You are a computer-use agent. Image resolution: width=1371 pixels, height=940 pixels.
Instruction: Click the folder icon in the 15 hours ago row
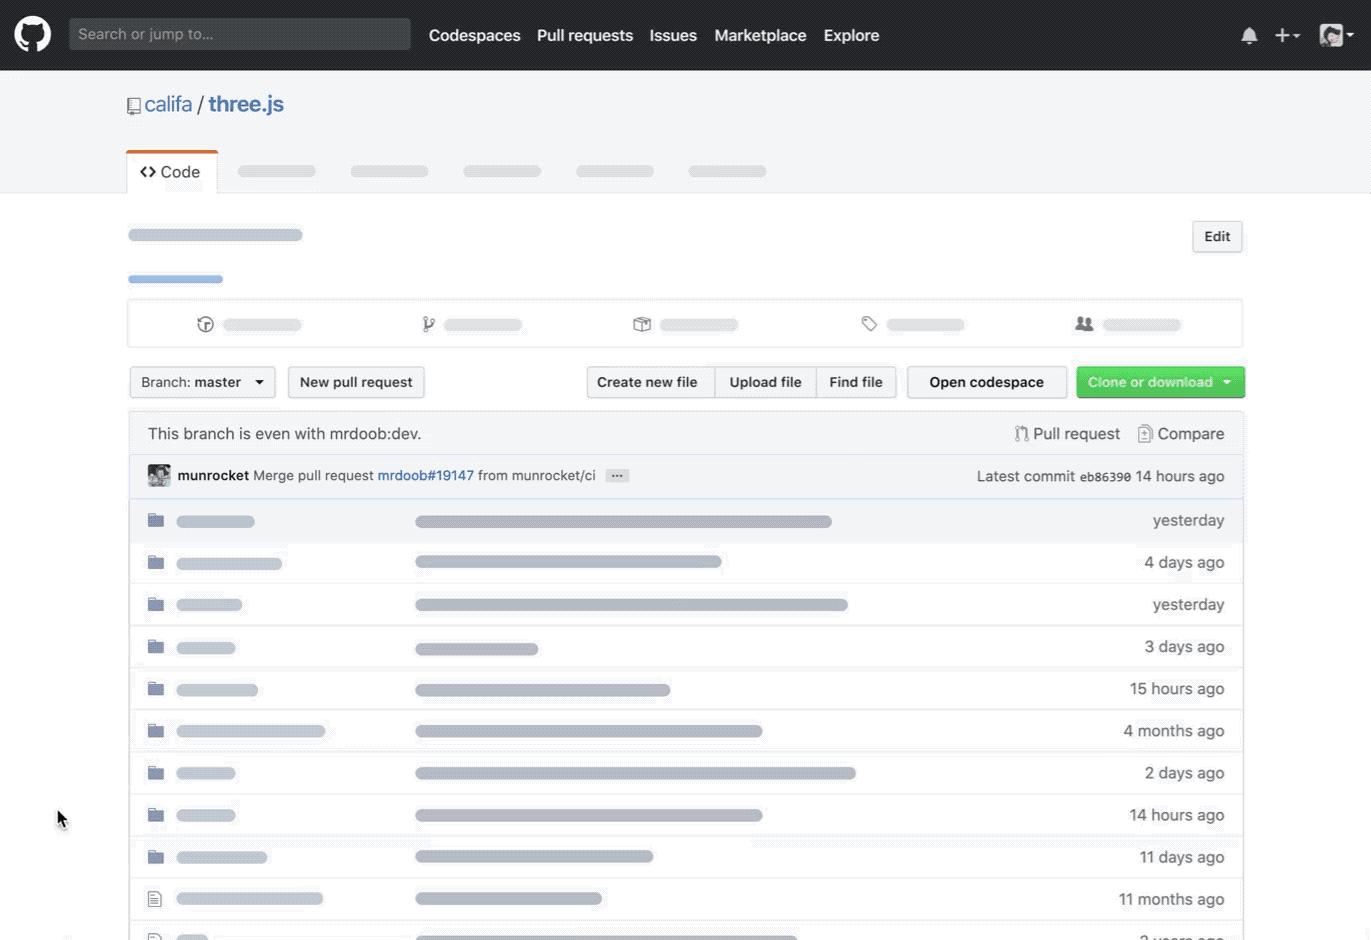coord(156,688)
